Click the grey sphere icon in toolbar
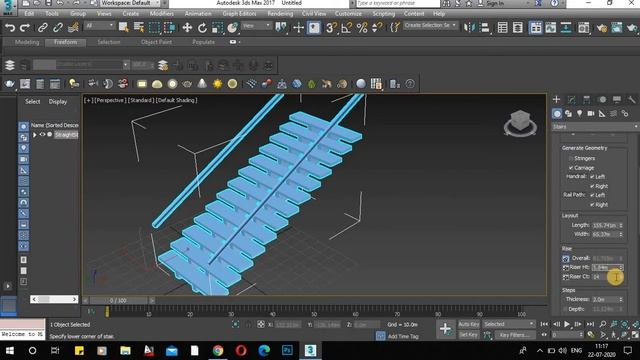 coord(361,84)
